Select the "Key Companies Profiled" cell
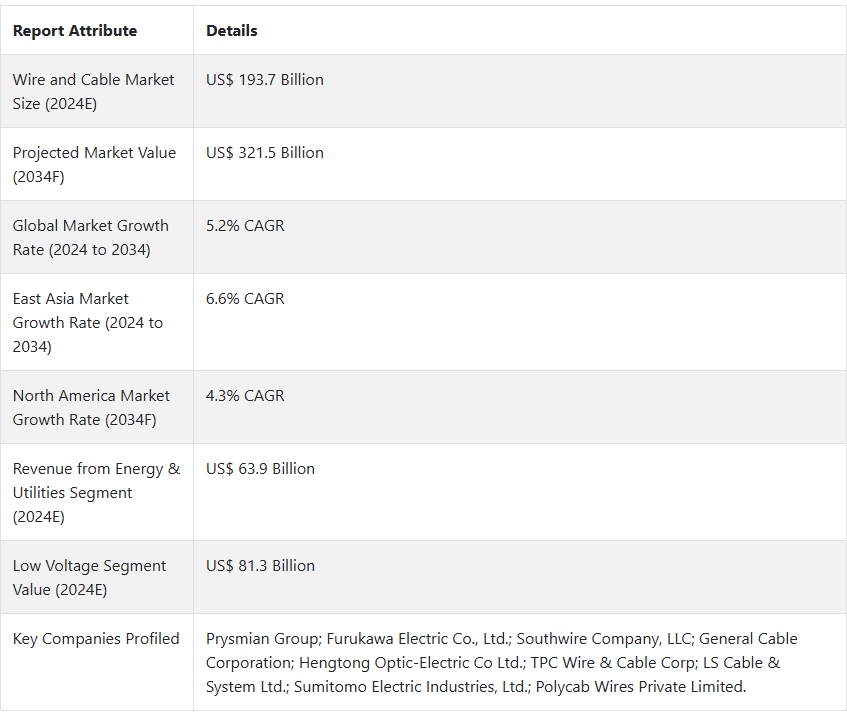The width and height of the screenshot is (847, 716). pos(96,639)
